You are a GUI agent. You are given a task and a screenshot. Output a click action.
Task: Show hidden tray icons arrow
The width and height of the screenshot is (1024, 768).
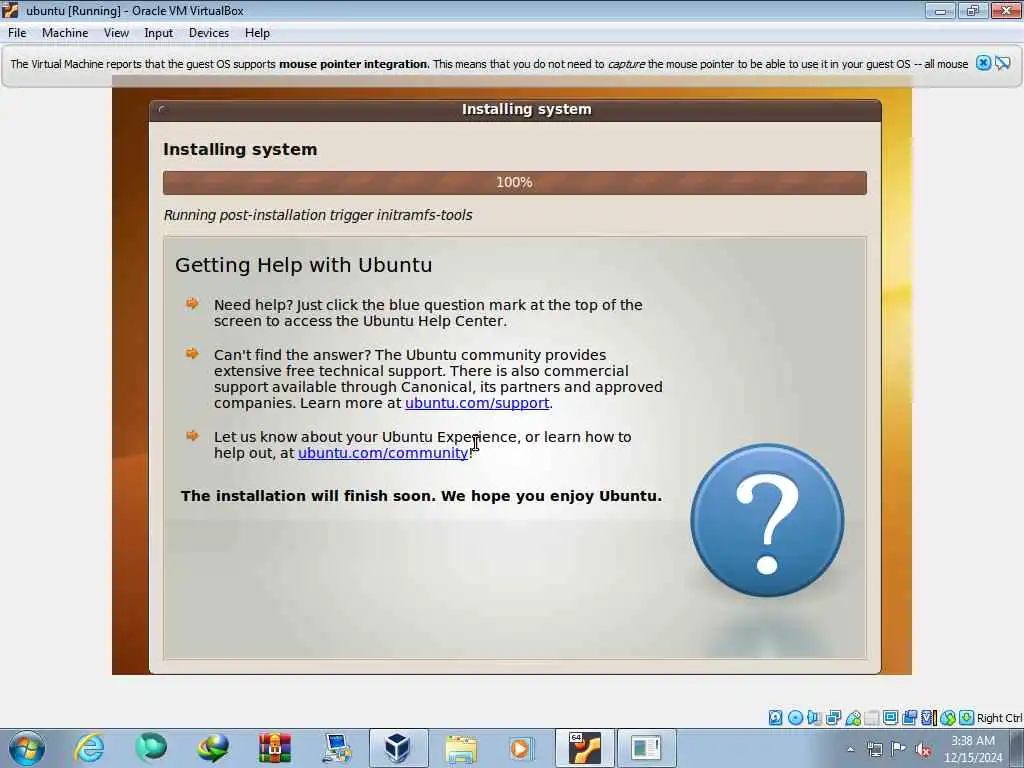pyautogui.click(x=850, y=749)
